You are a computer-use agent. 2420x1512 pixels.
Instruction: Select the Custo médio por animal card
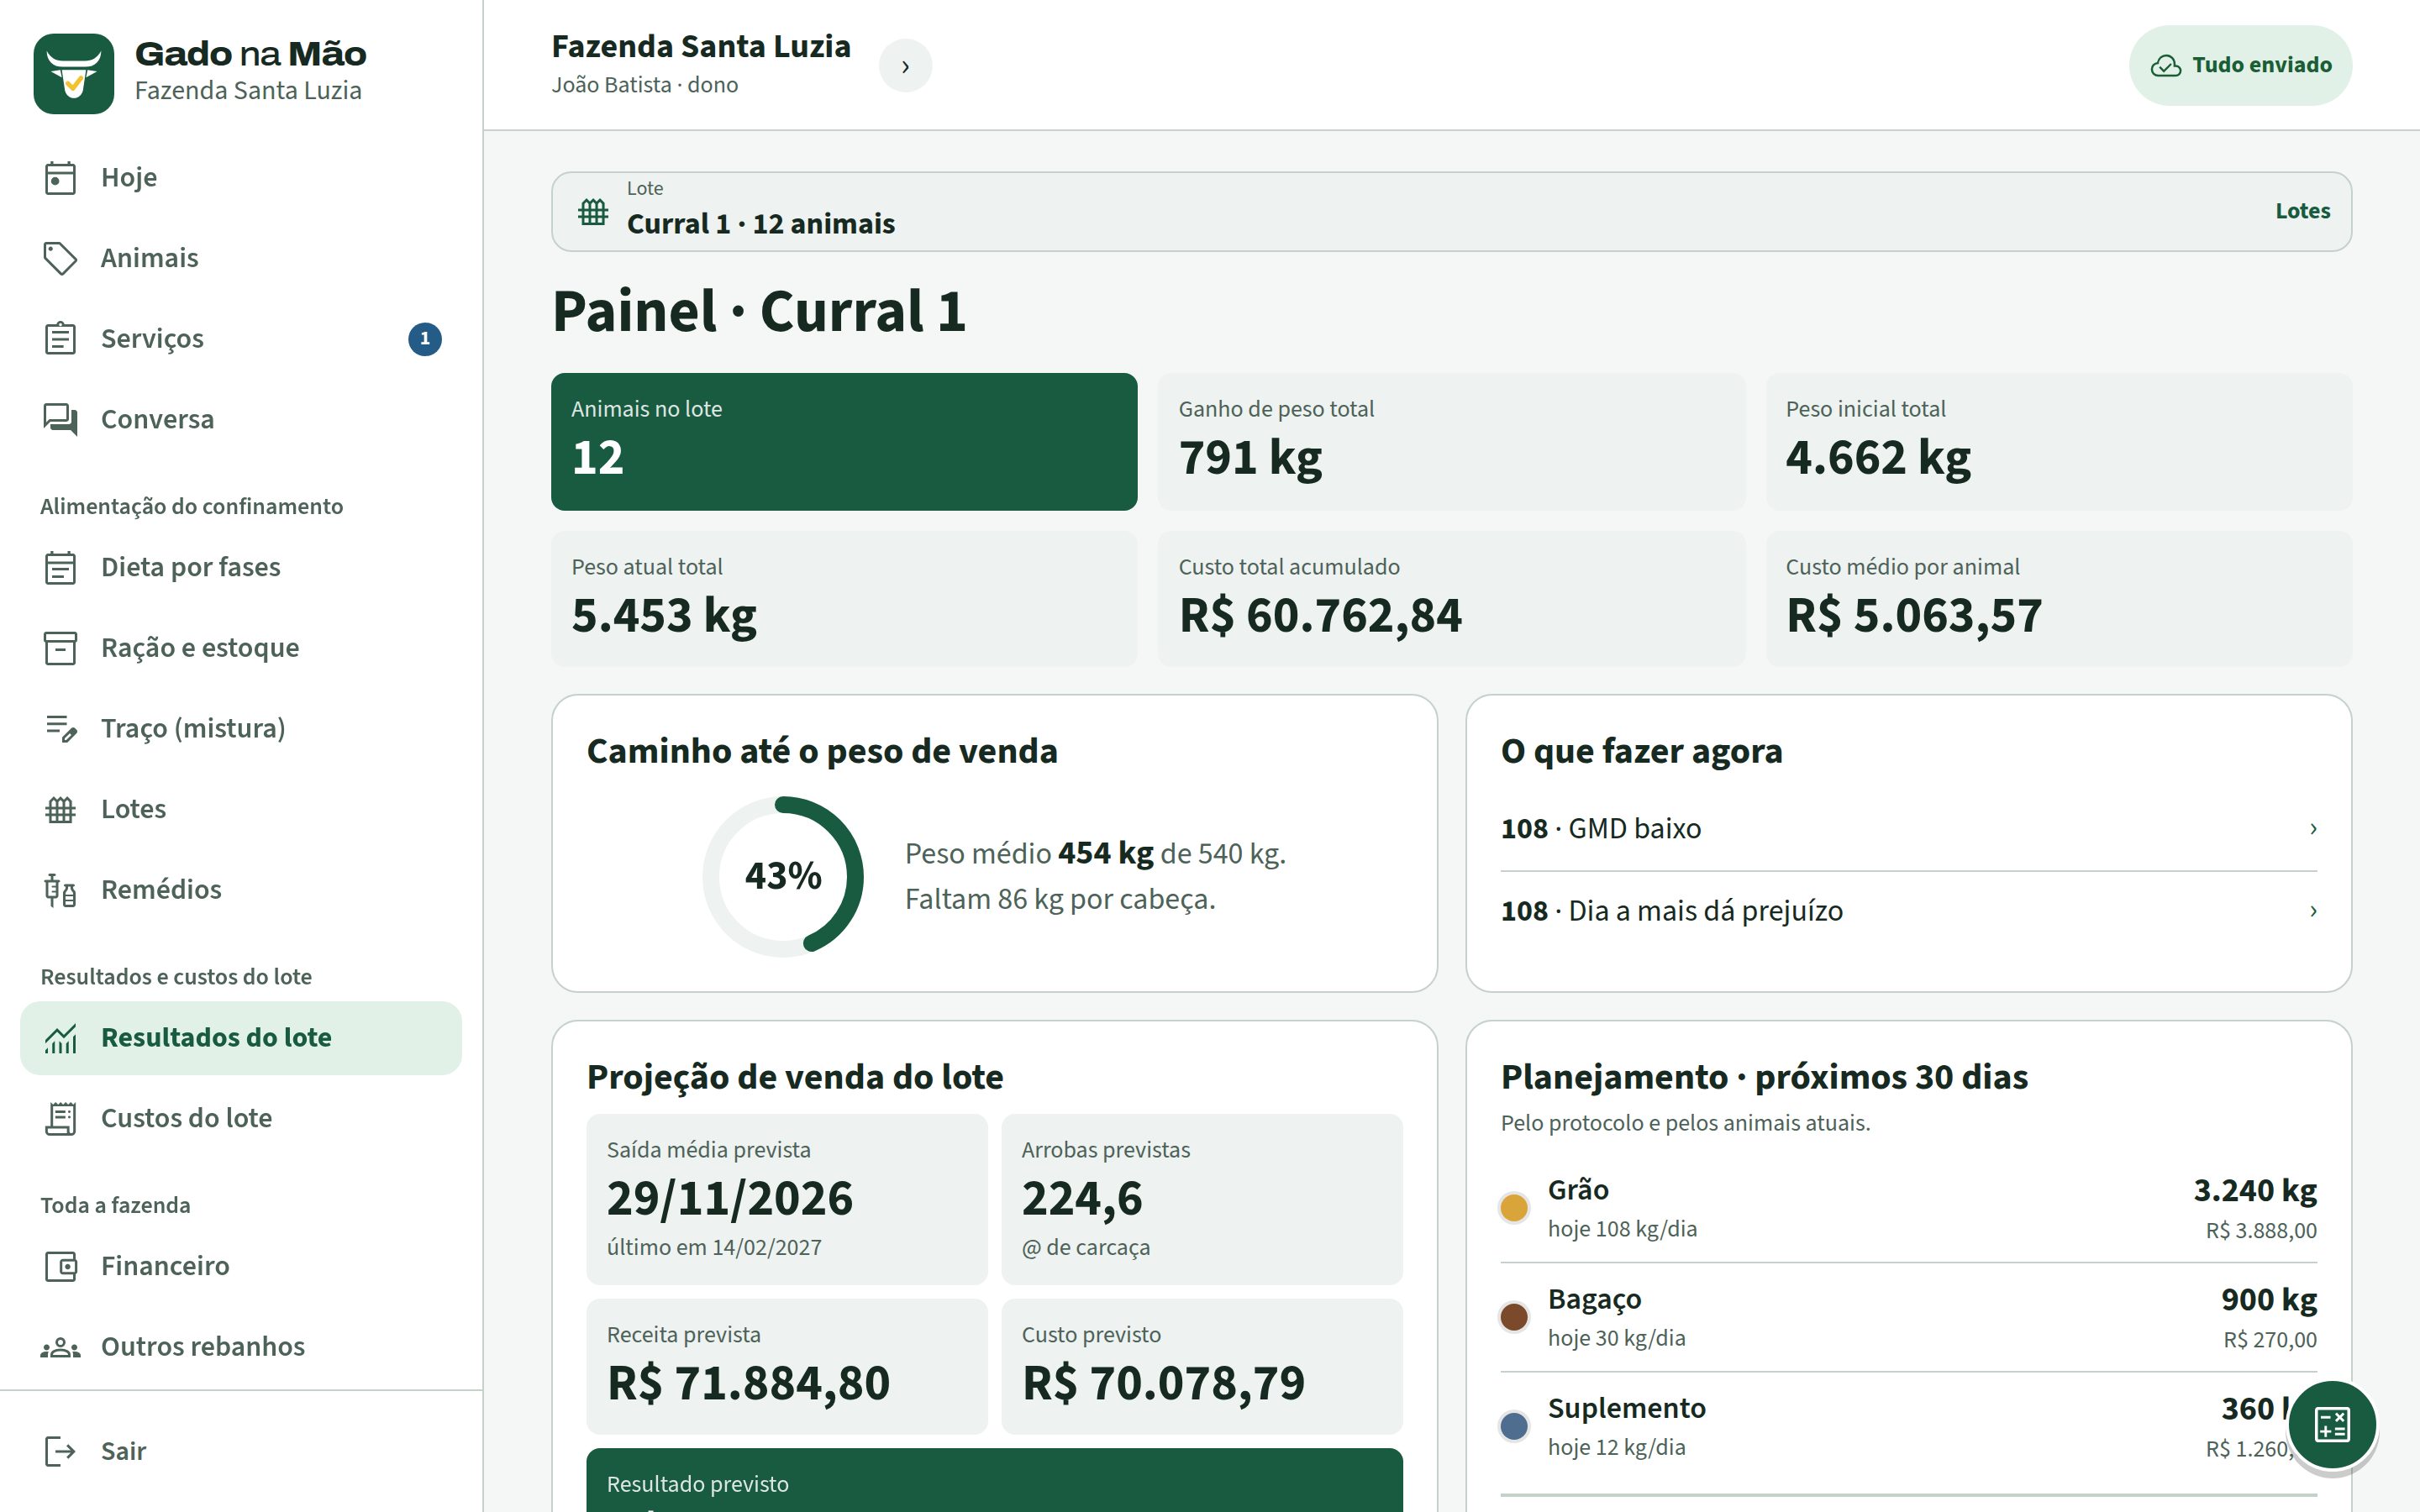tap(2058, 599)
